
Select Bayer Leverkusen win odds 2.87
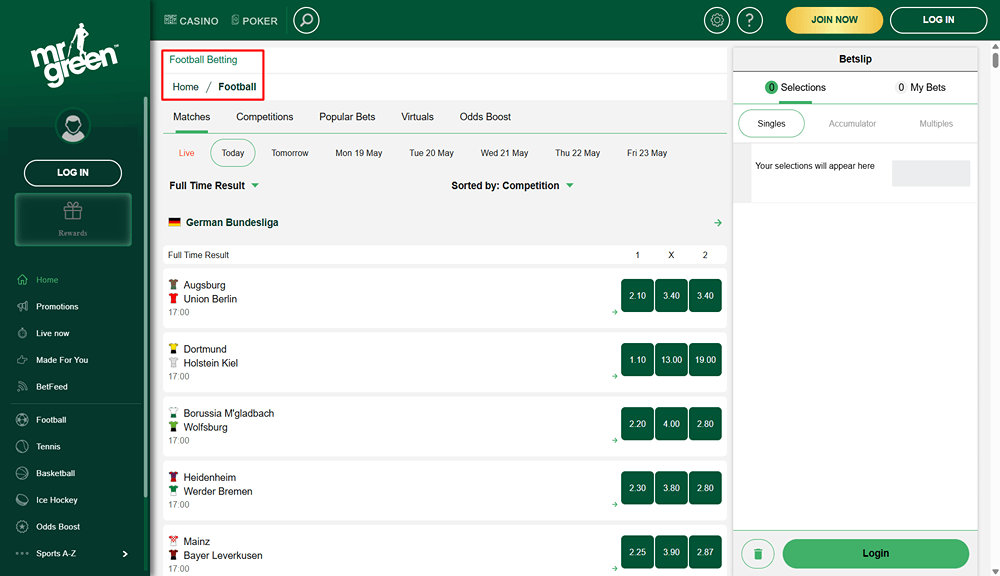tap(705, 552)
